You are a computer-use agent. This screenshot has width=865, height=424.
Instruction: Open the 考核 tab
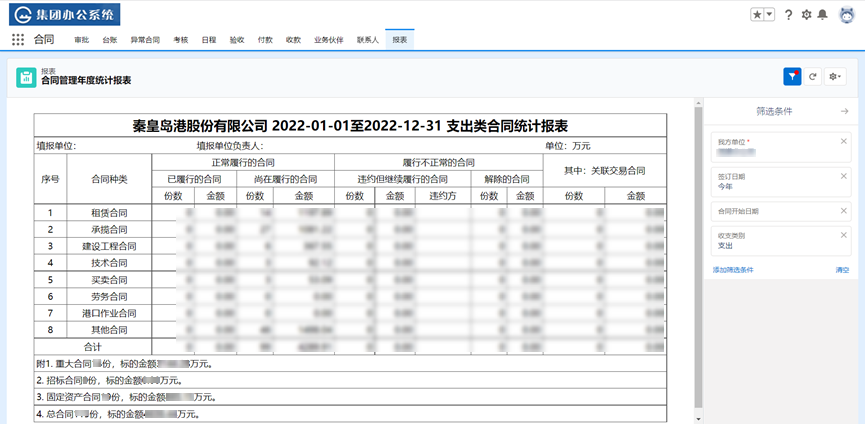pyautogui.click(x=181, y=40)
